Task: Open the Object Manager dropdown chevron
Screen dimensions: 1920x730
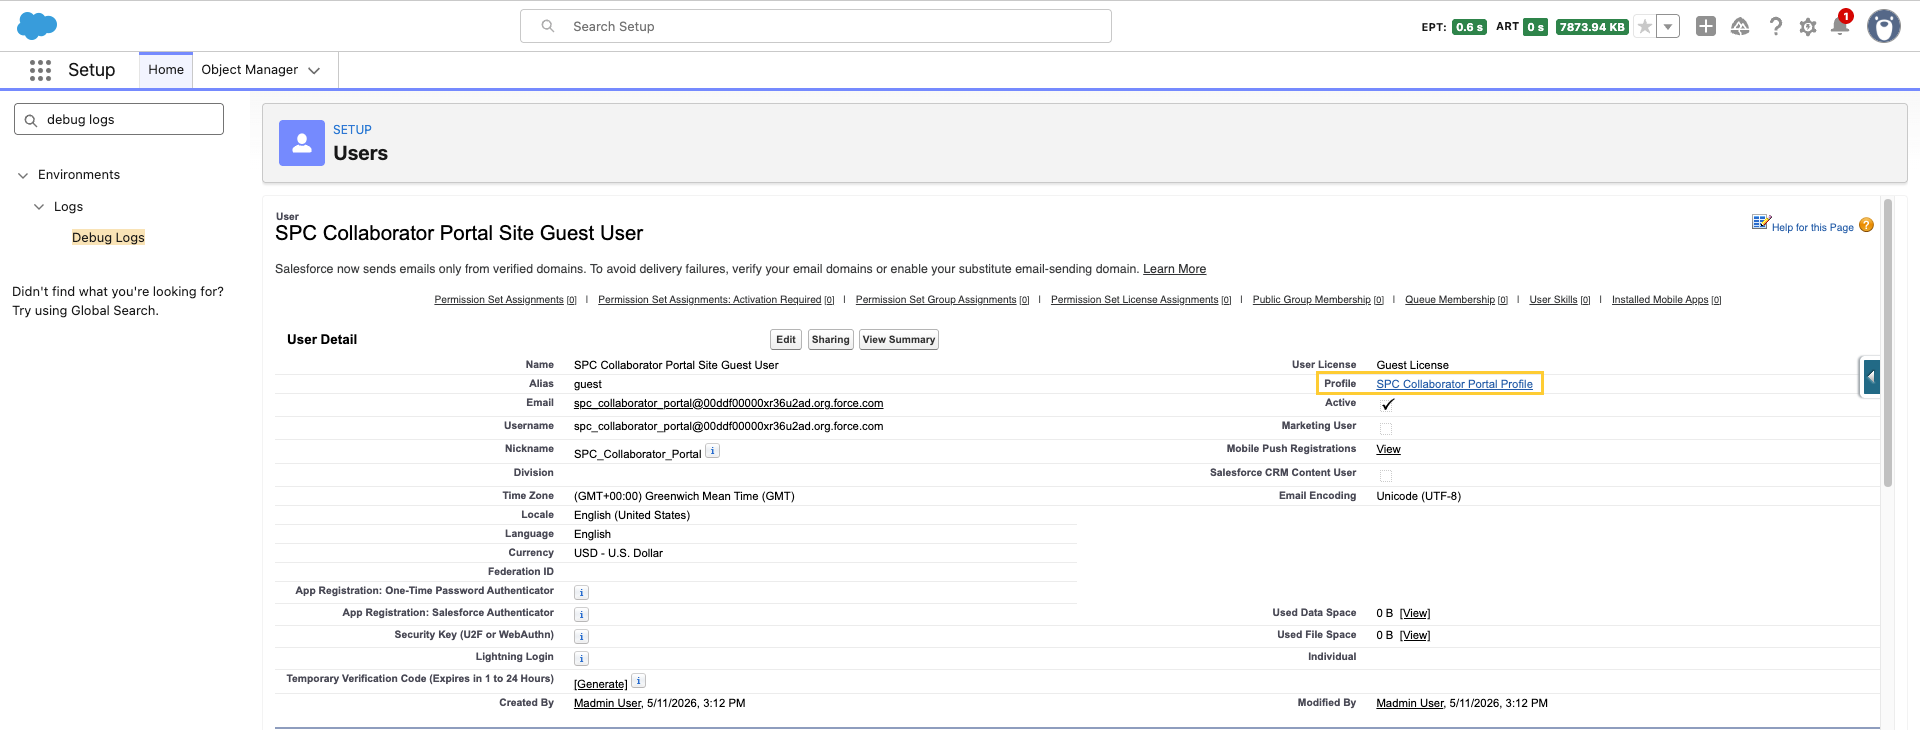Action: pos(314,70)
